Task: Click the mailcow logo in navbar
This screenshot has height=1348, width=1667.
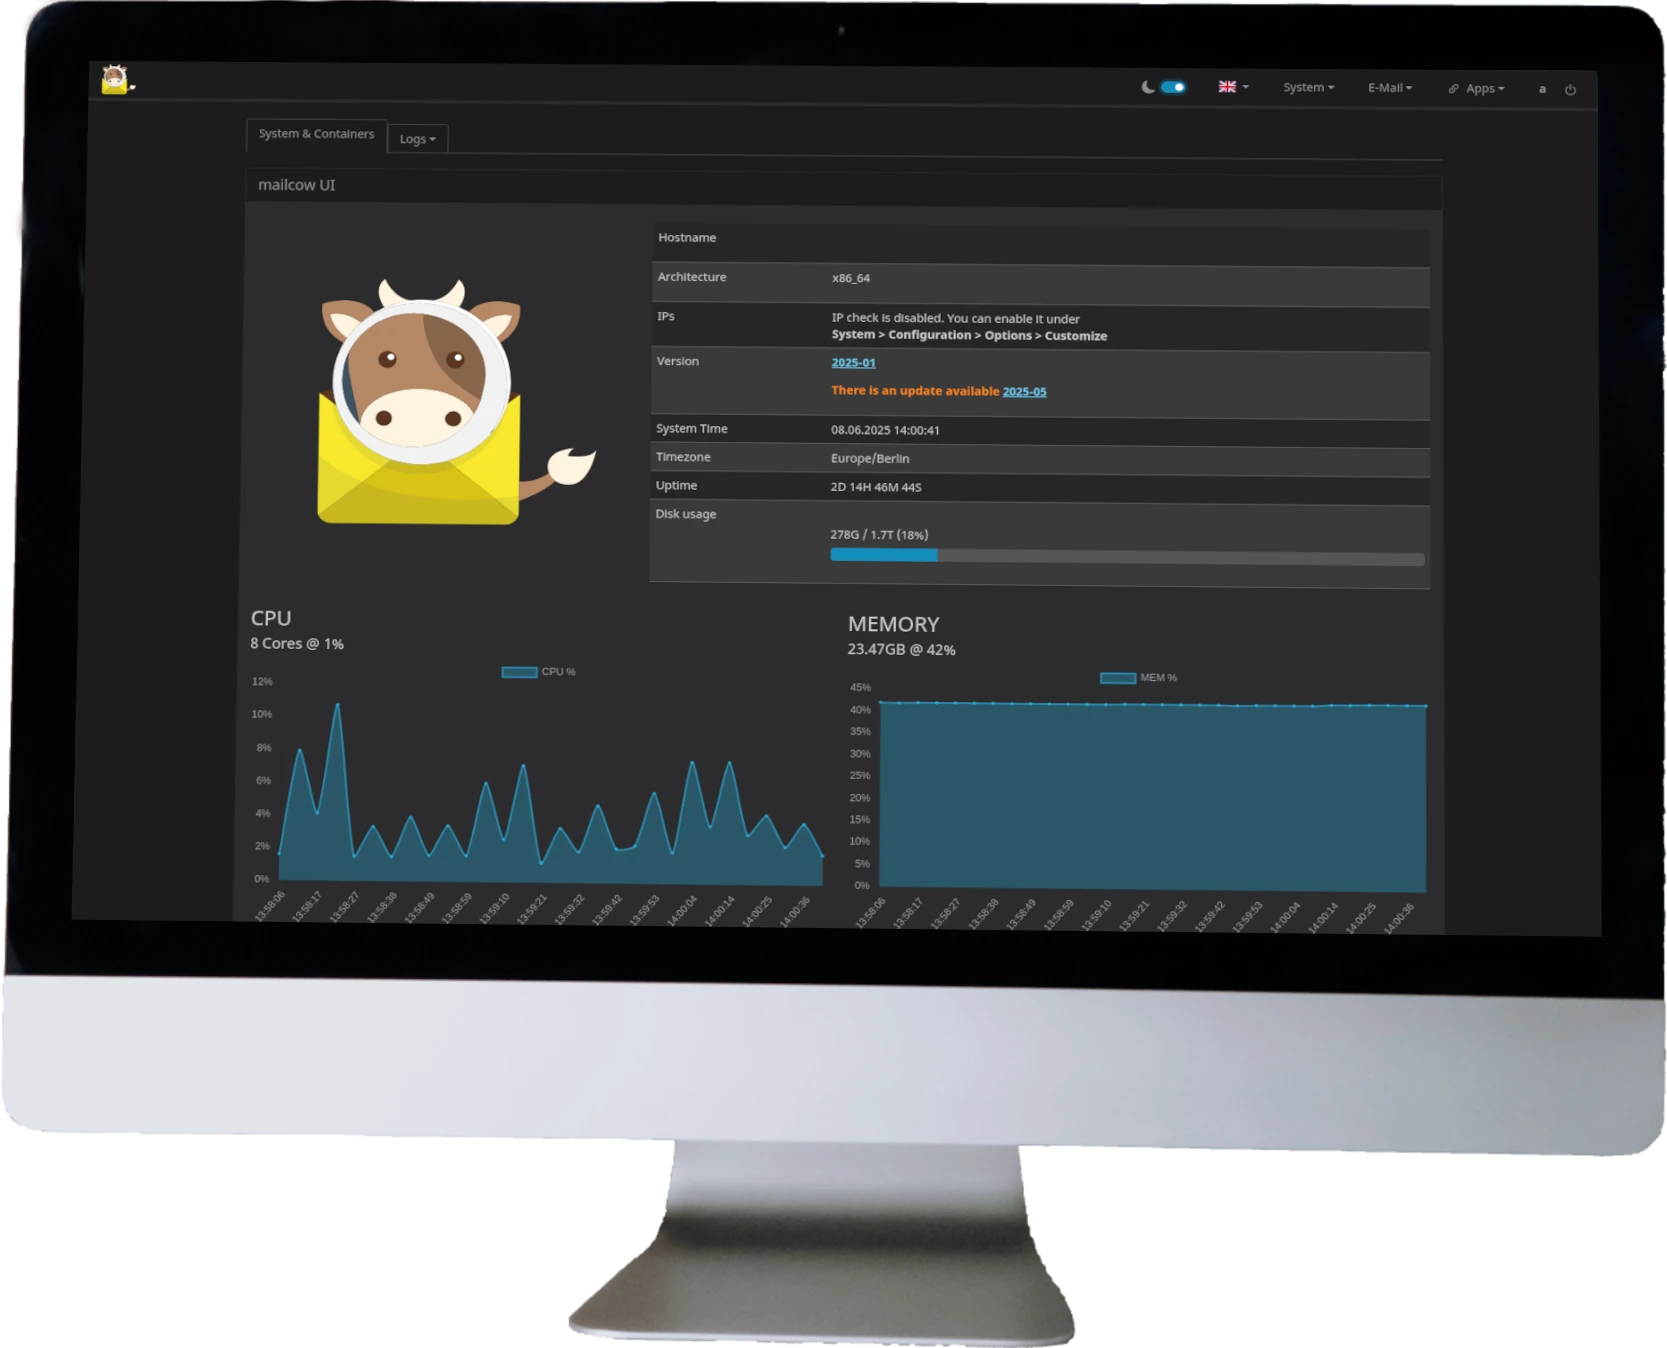Action: [x=117, y=80]
